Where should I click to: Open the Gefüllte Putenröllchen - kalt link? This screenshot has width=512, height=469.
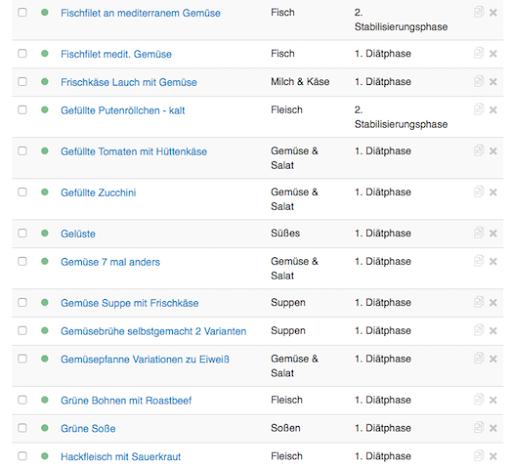tap(123, 110)
